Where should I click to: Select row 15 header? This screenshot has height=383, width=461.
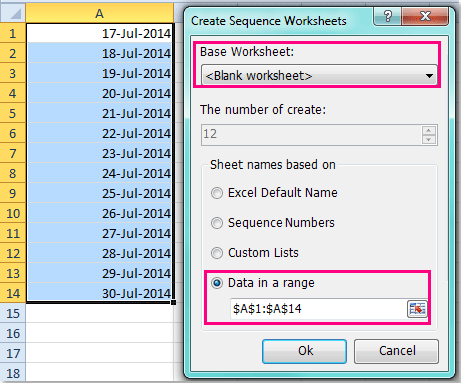pos(13,313)
